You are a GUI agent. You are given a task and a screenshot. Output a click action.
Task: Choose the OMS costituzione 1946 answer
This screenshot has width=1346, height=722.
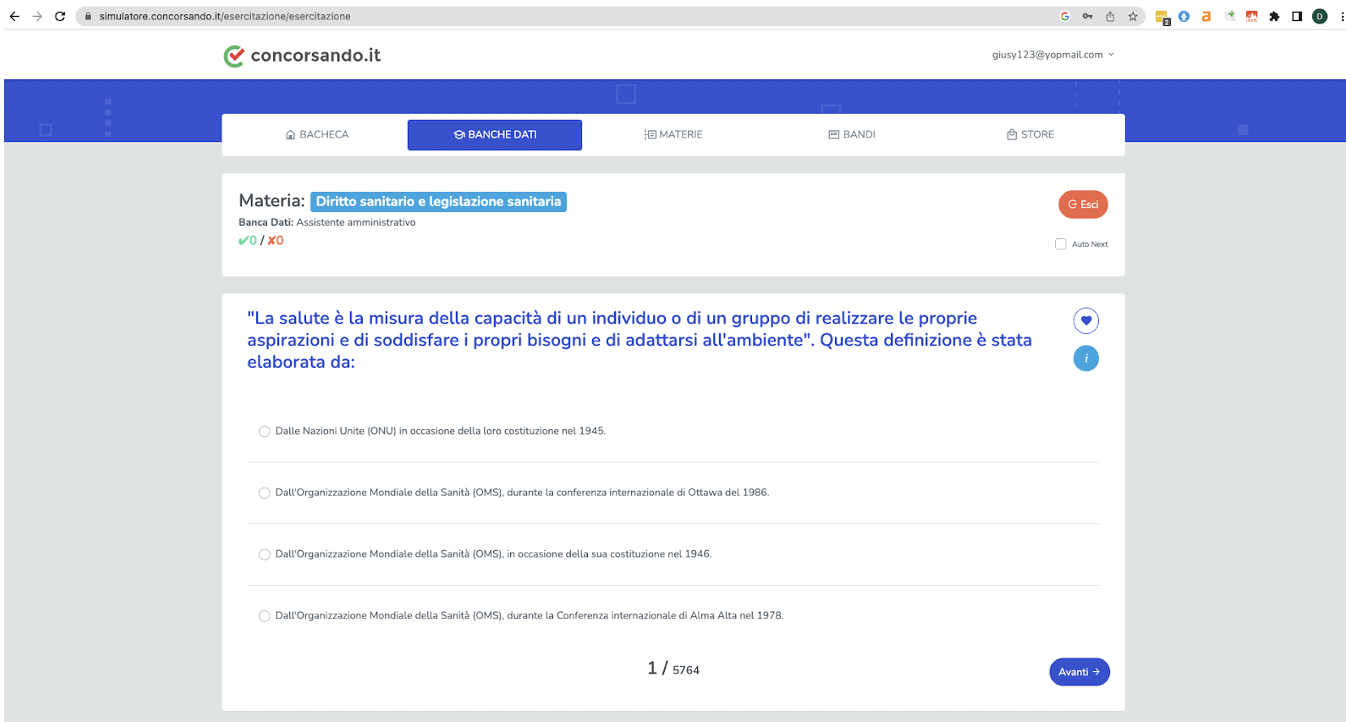(x=264, y=554)
